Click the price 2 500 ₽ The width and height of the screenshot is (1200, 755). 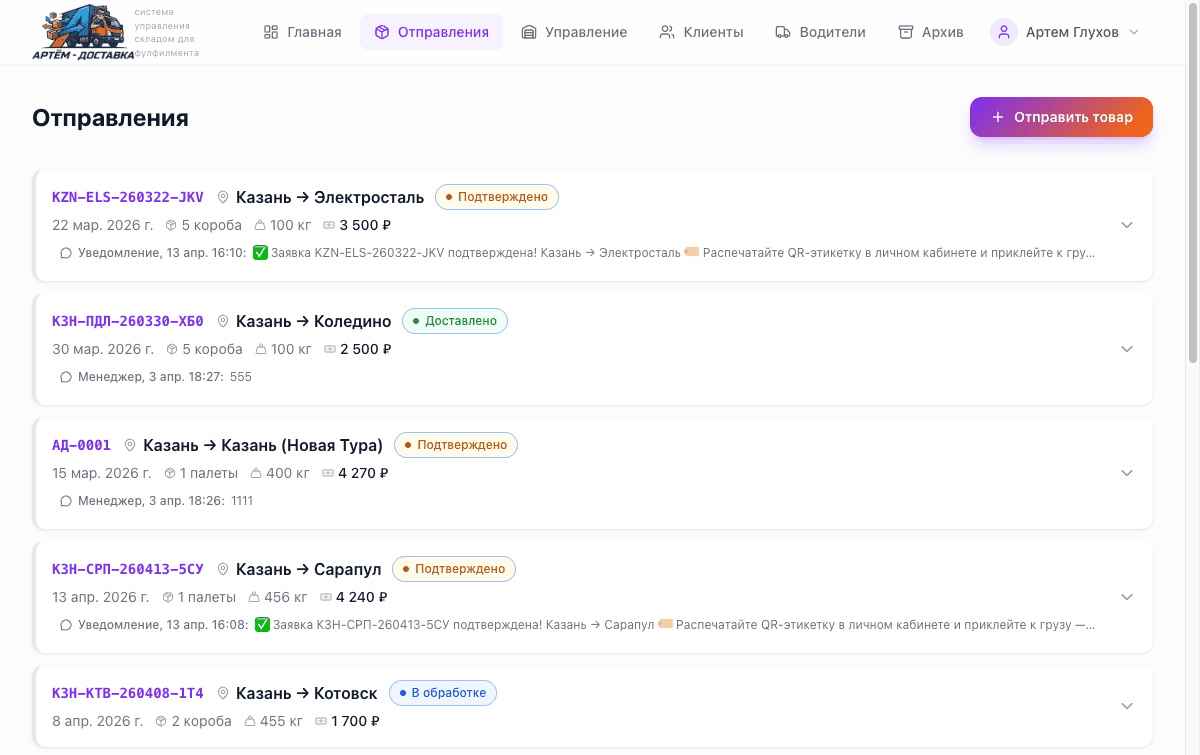(x=365, y=349)
